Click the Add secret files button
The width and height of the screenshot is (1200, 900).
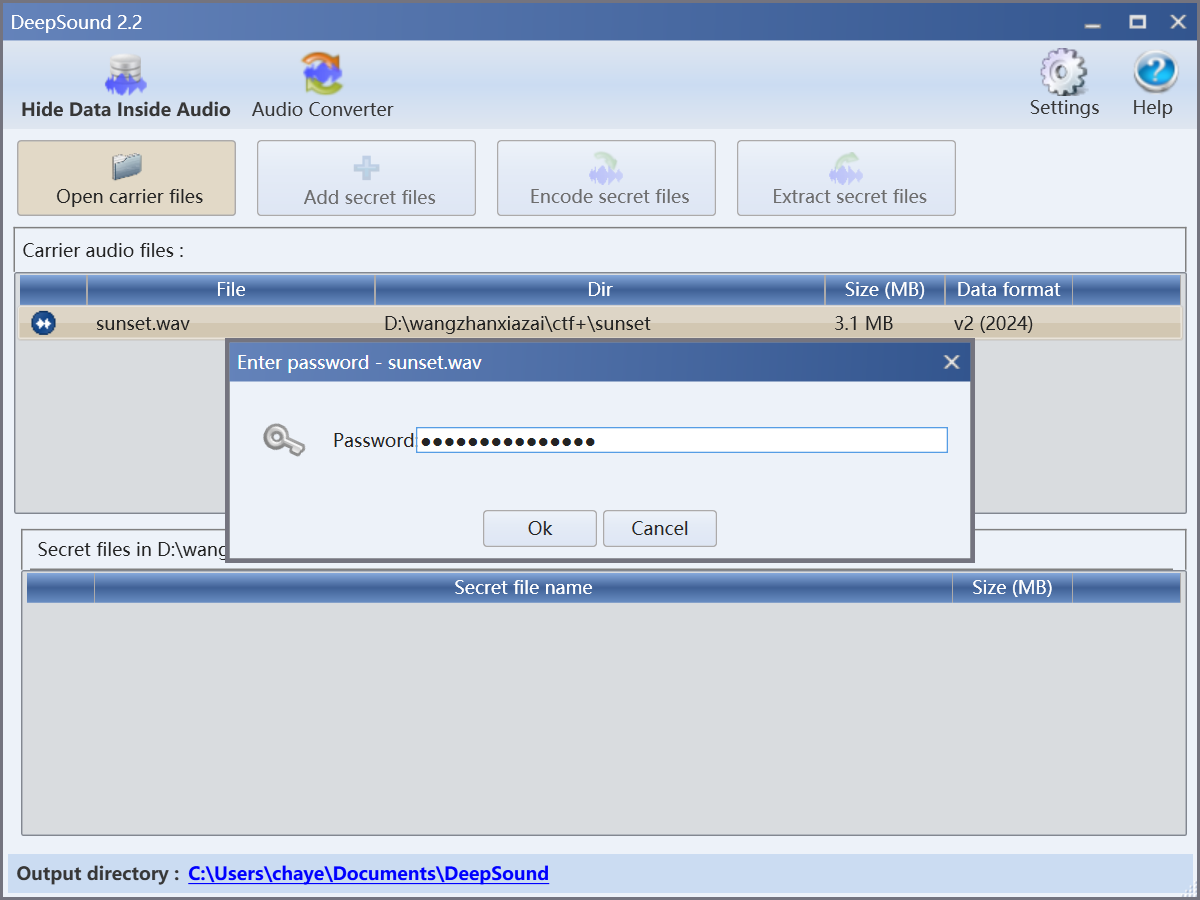(x=366, y=178)
